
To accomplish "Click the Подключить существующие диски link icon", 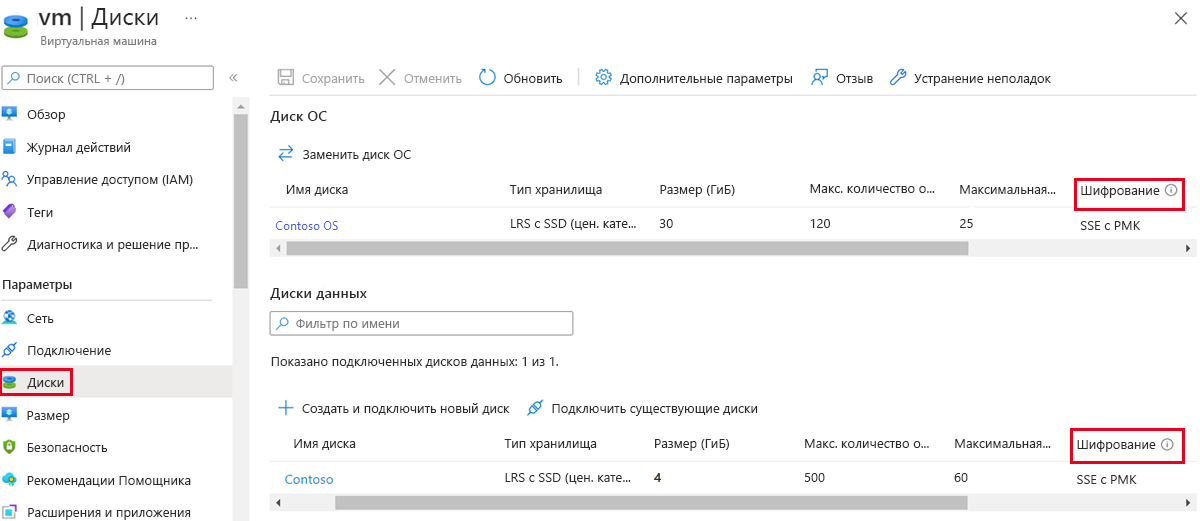I will [535, 408].
